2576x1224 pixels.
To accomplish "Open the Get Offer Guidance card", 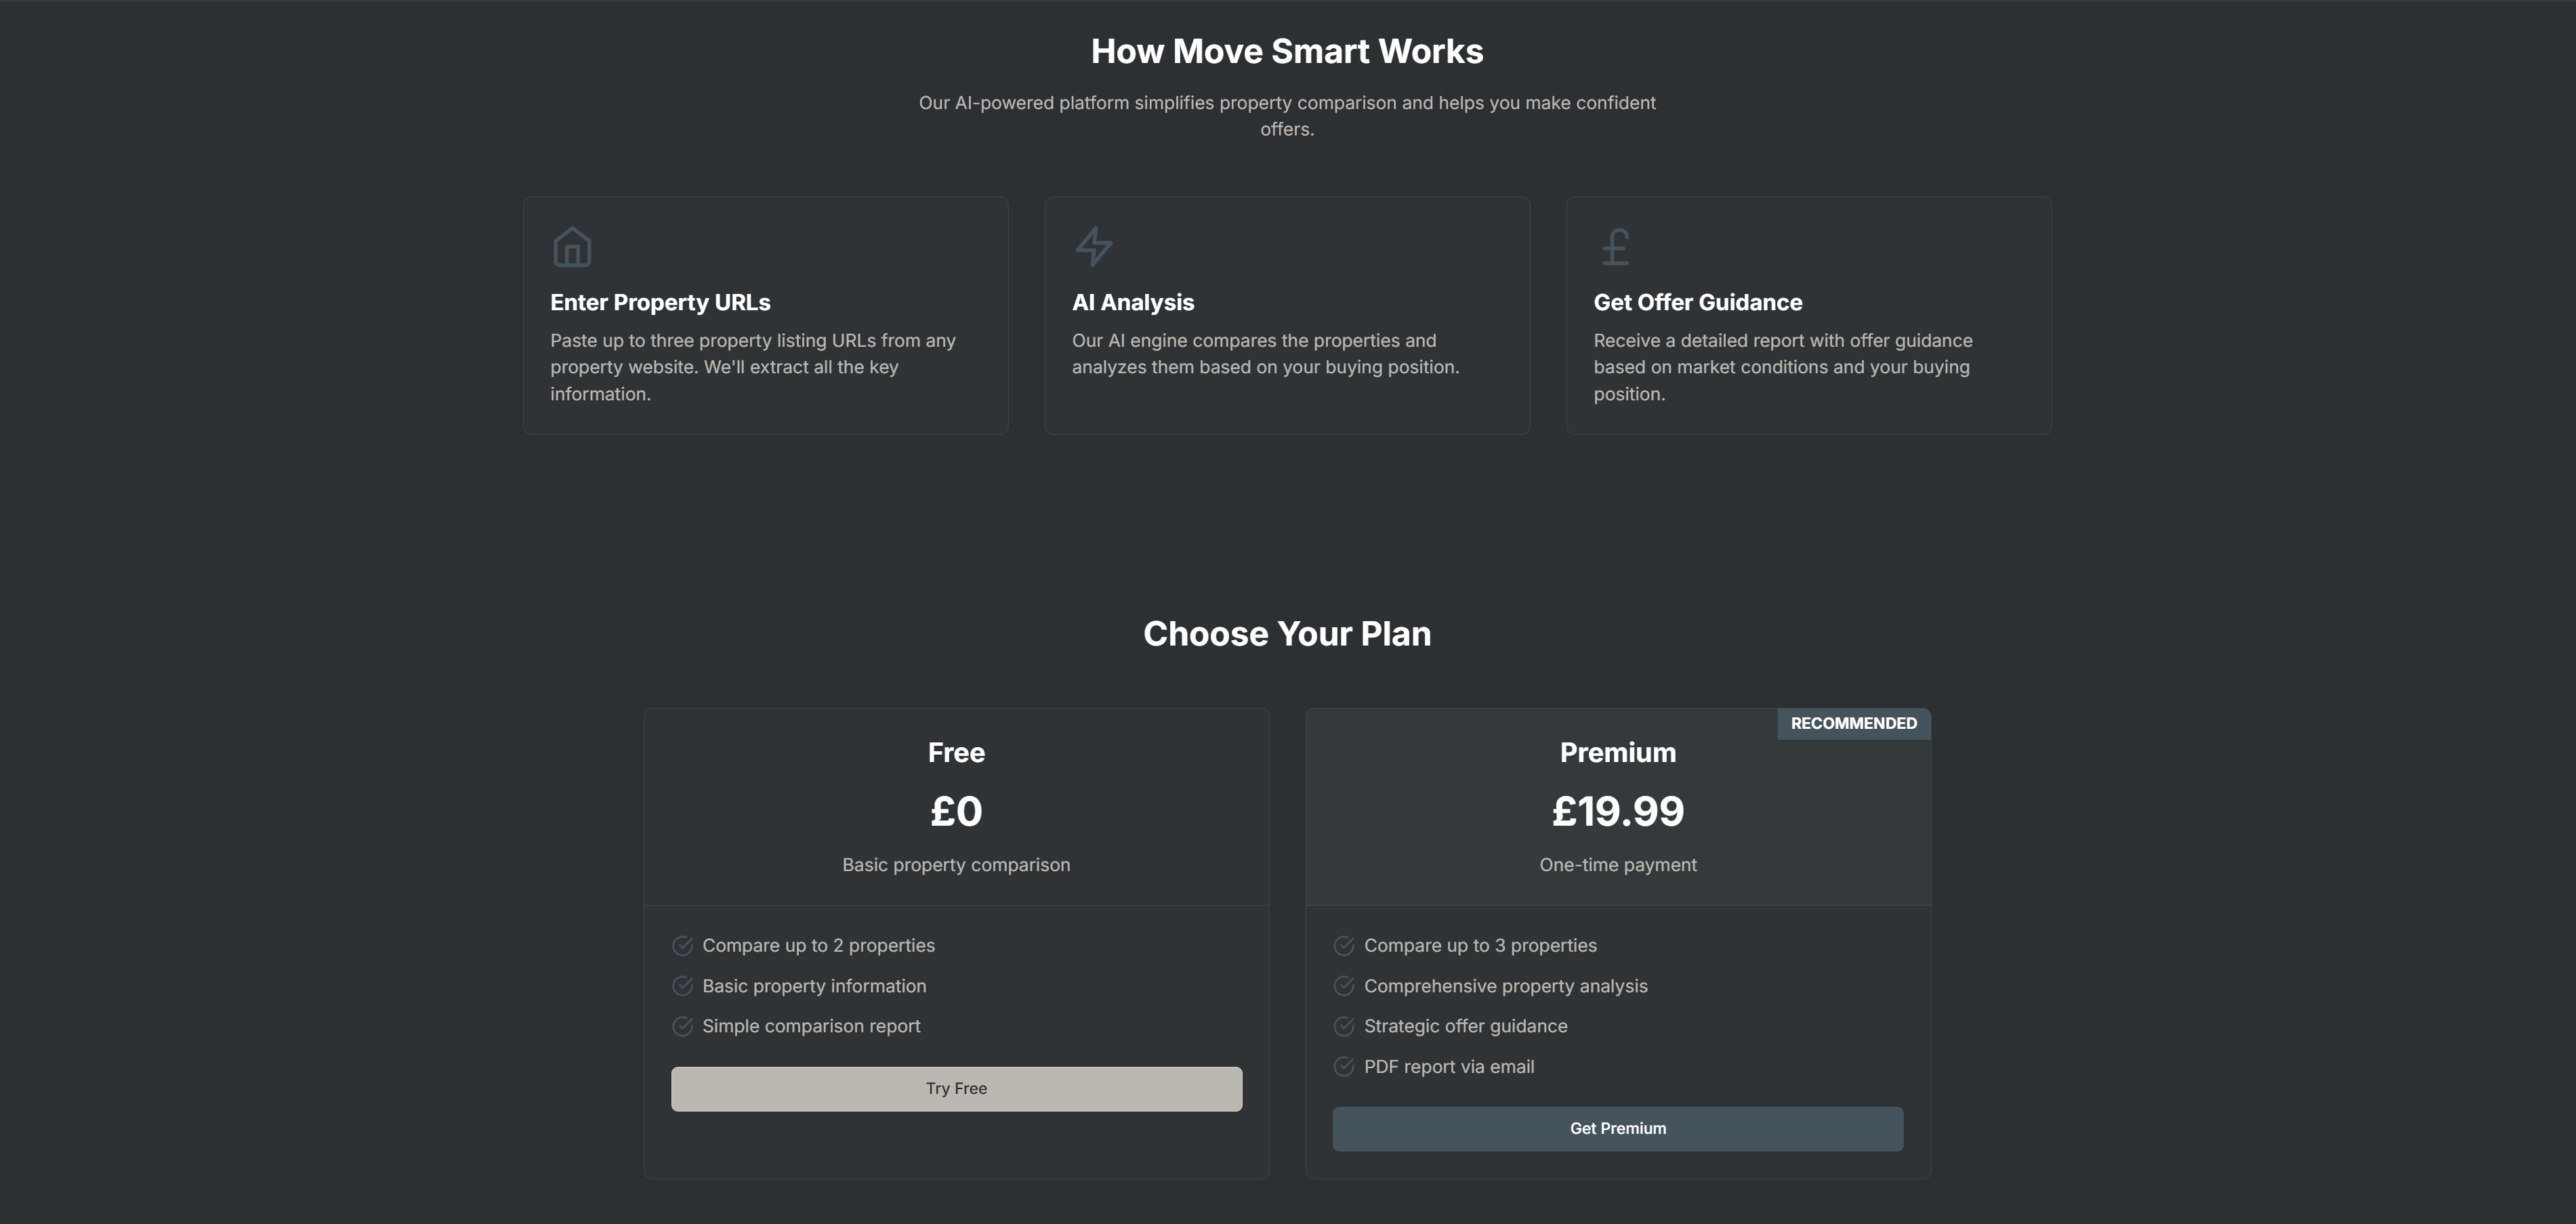I will point(1808,315).
